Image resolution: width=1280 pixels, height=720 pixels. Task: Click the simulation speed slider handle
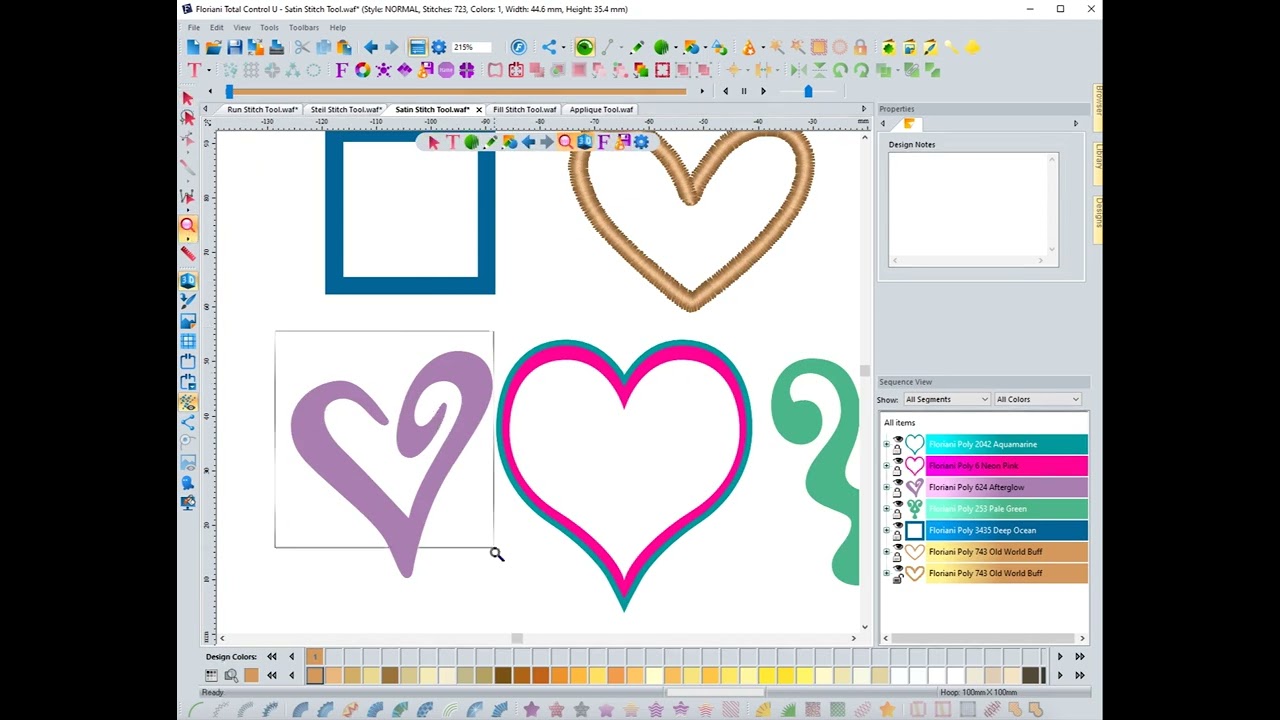[x=808, y=91]
